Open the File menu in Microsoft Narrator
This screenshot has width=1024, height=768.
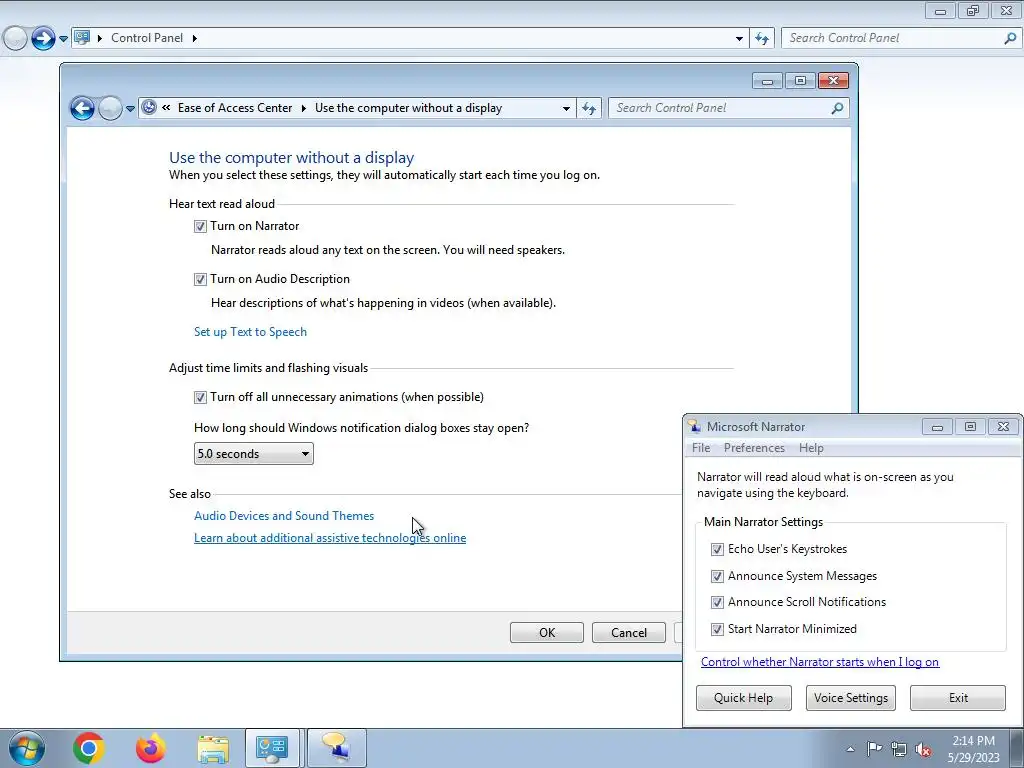[701, 448]
